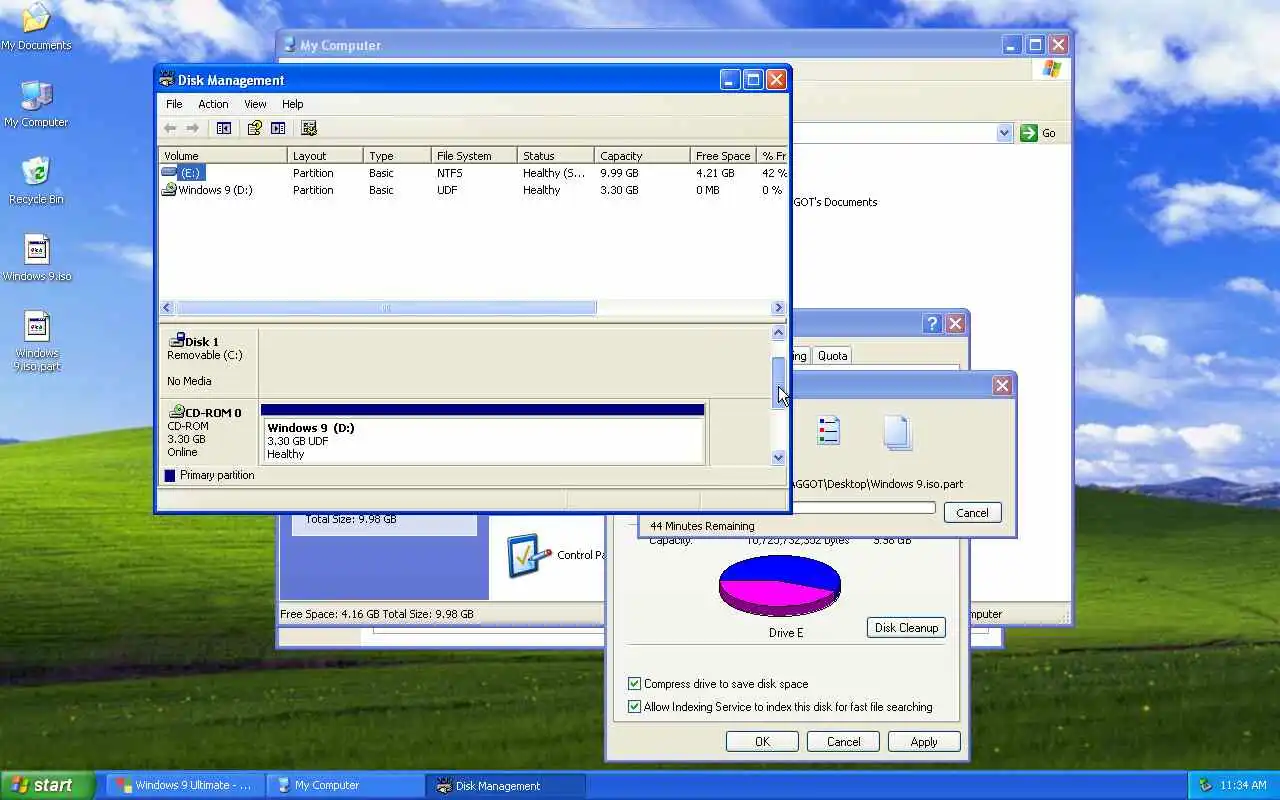1280x800 pixels.
Task: Click Apply in drive properties dialog
Action: point(924,742)
